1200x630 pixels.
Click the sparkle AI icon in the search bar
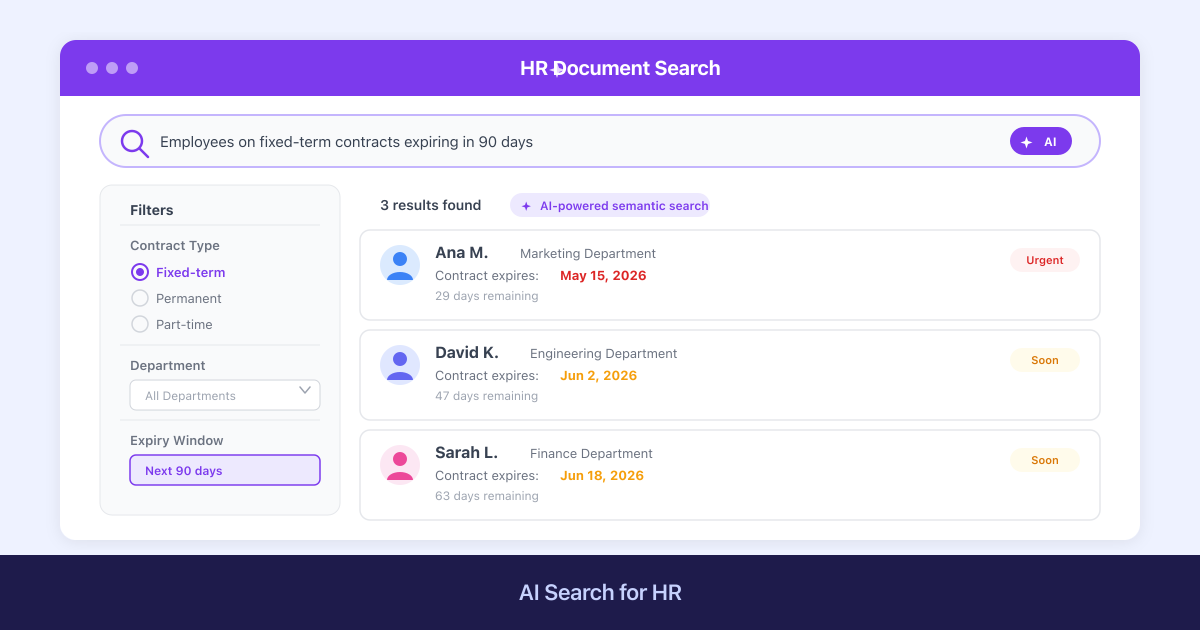point(1027,141)
